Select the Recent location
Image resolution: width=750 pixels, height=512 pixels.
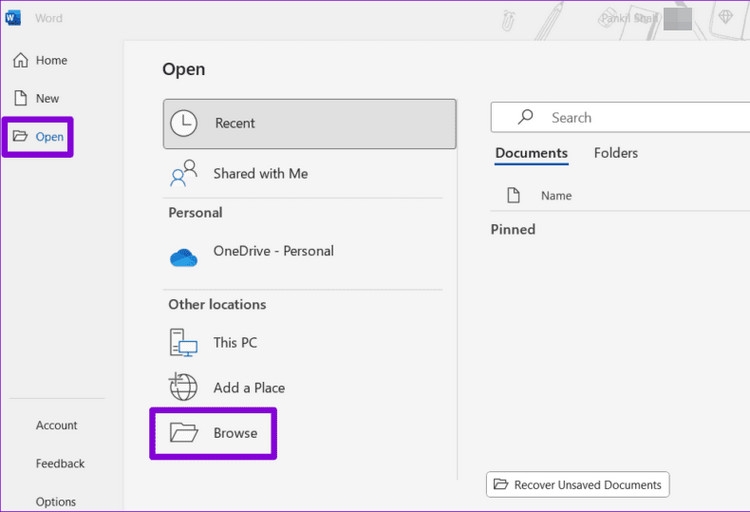coord(309,124)
